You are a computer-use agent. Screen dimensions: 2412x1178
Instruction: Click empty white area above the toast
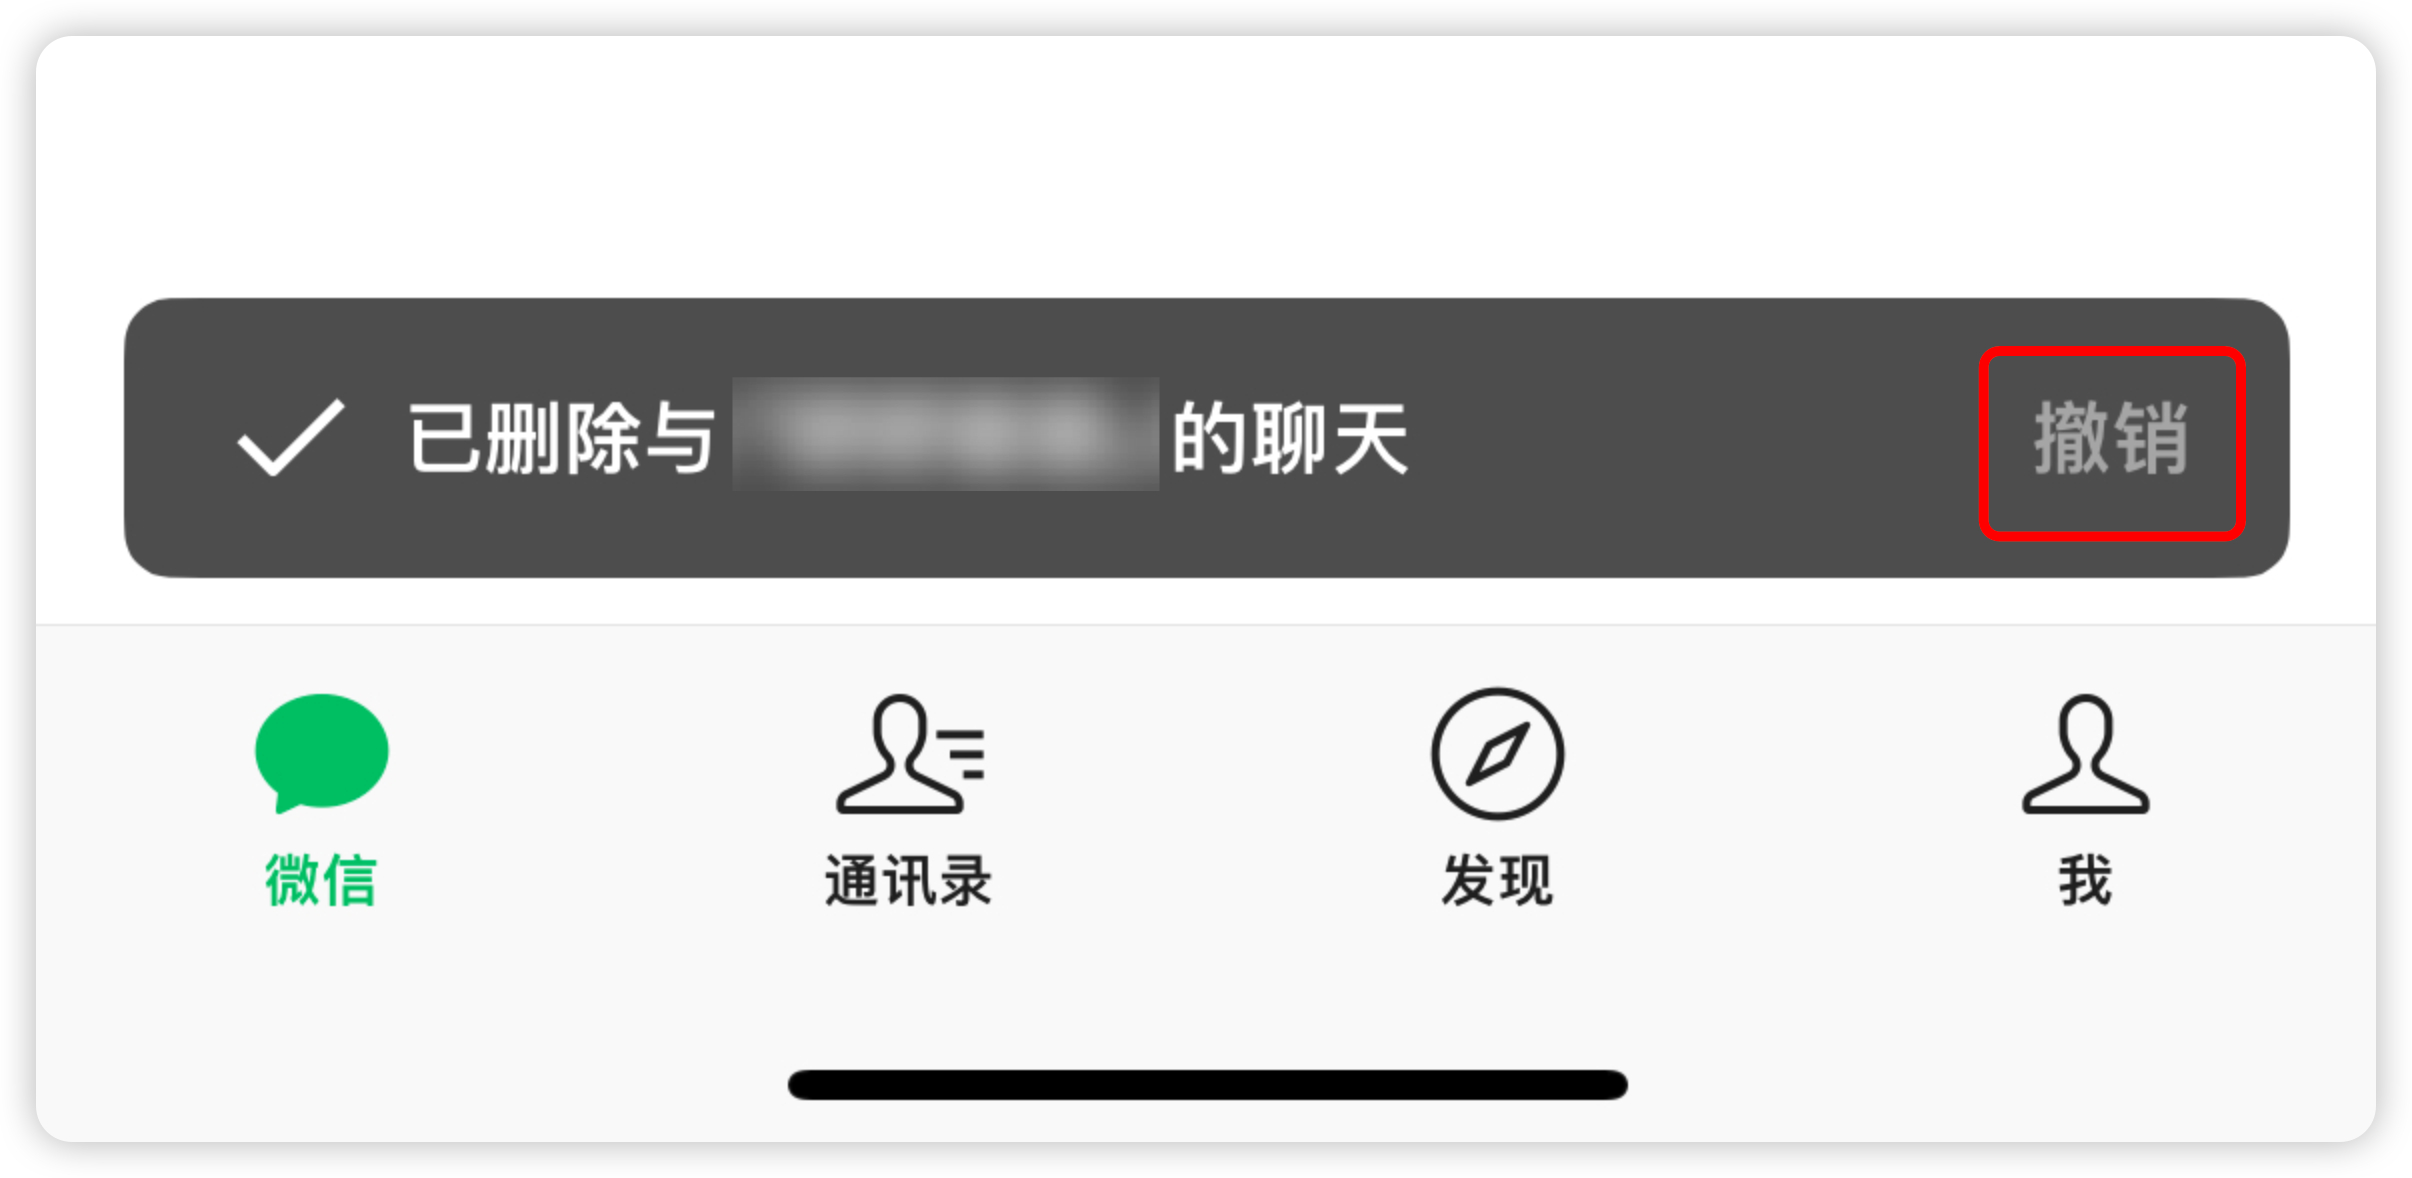coord(1206,165)
